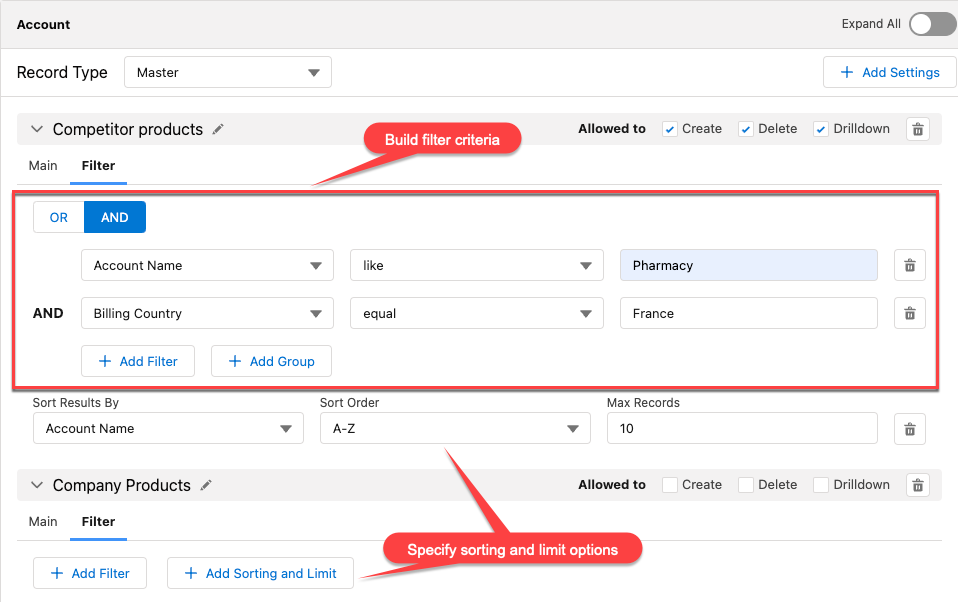This screenshot has width=958, height=602.
Task: Change Sort Order from A-Z dropdown
Action: click(x=455, y=428)
